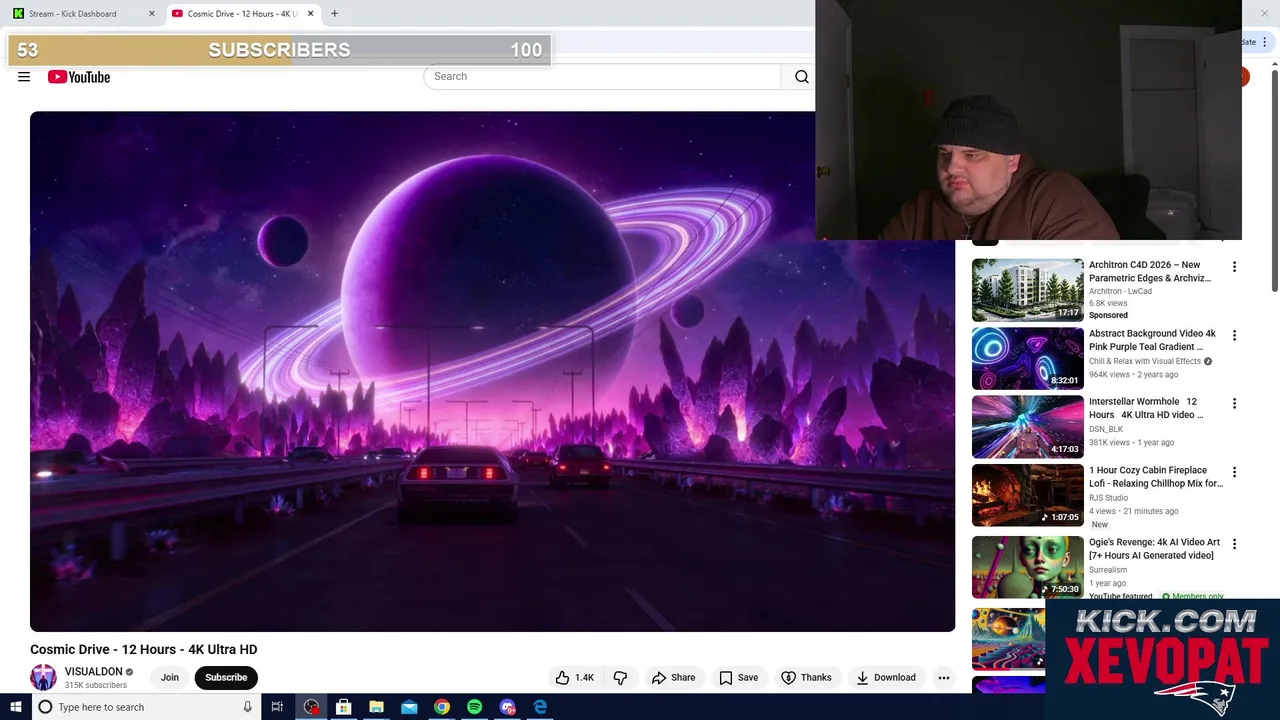Image resolution: width=1280 pixels, height=720 pixels.
Task: Open the Interstellar Wormhole video title link
Action: (1146, 408)
